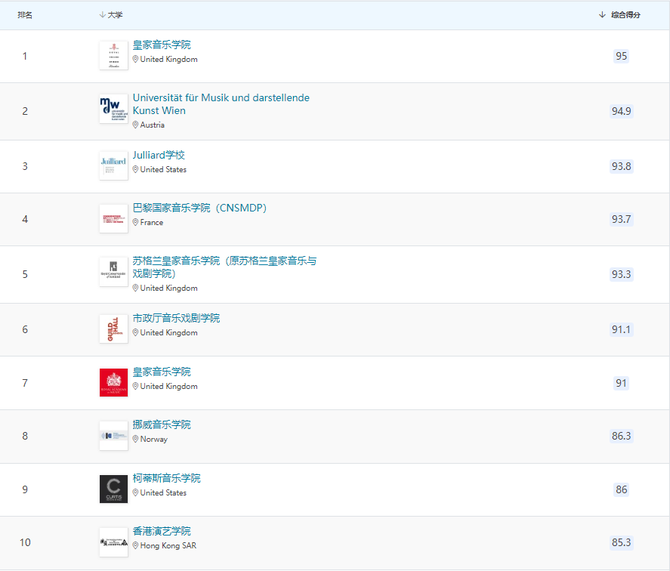Open 香港演艺学院 link
The image size is (670, 571).
click(162, 531)
